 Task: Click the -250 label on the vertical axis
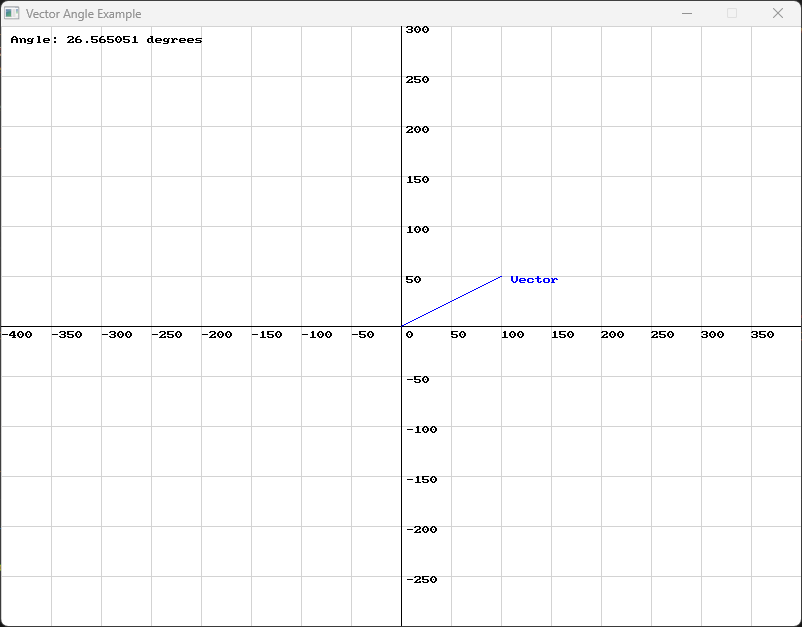pyautogui.click(x=421, y=580)
